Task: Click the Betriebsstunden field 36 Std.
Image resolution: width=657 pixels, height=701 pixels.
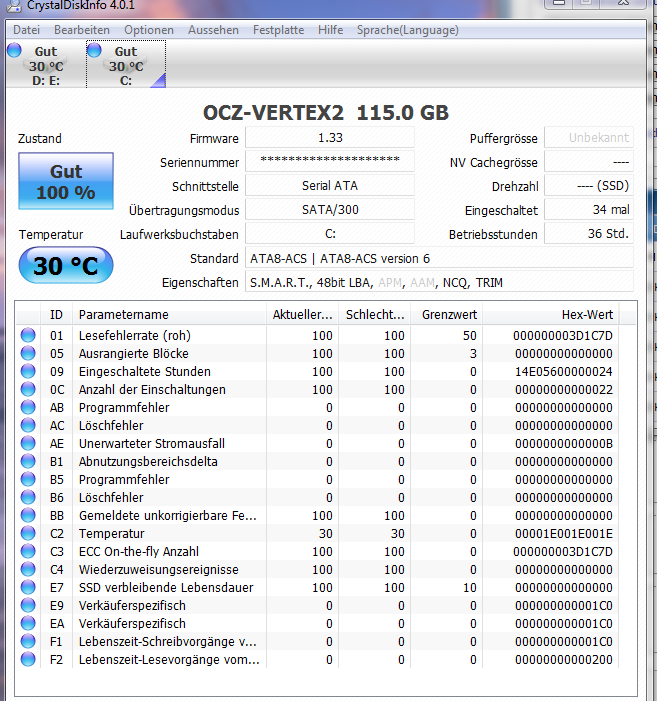Action: [589, 234]
